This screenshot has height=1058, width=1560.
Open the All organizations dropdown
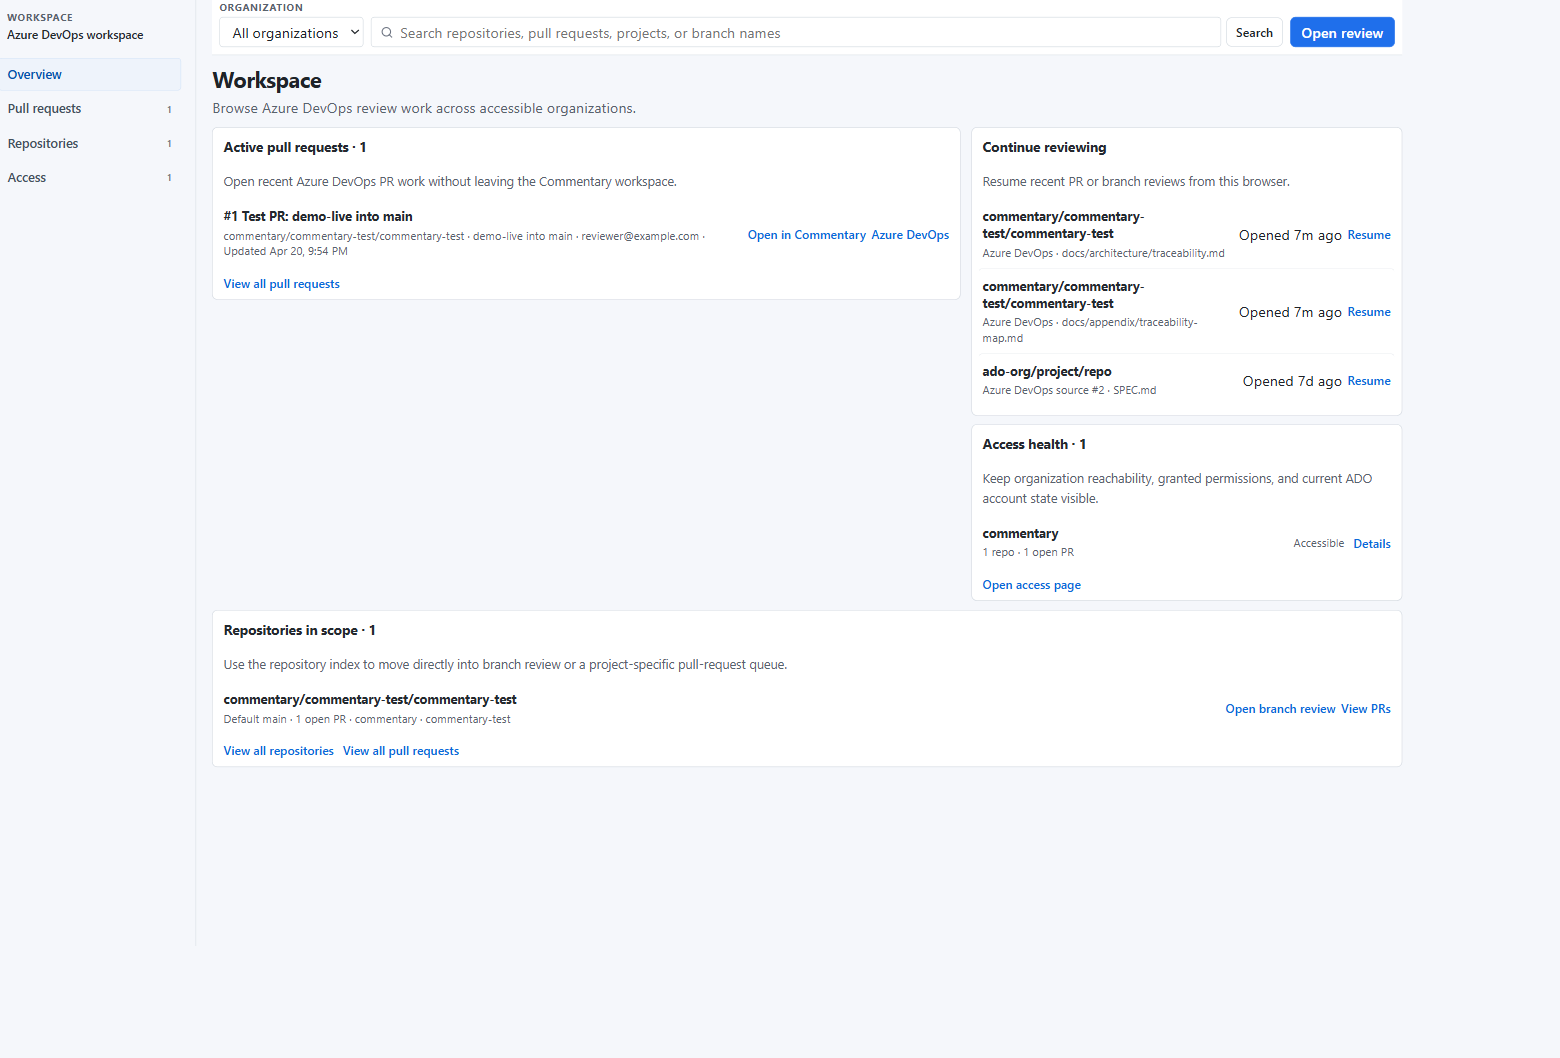click(x=292, y=33)
